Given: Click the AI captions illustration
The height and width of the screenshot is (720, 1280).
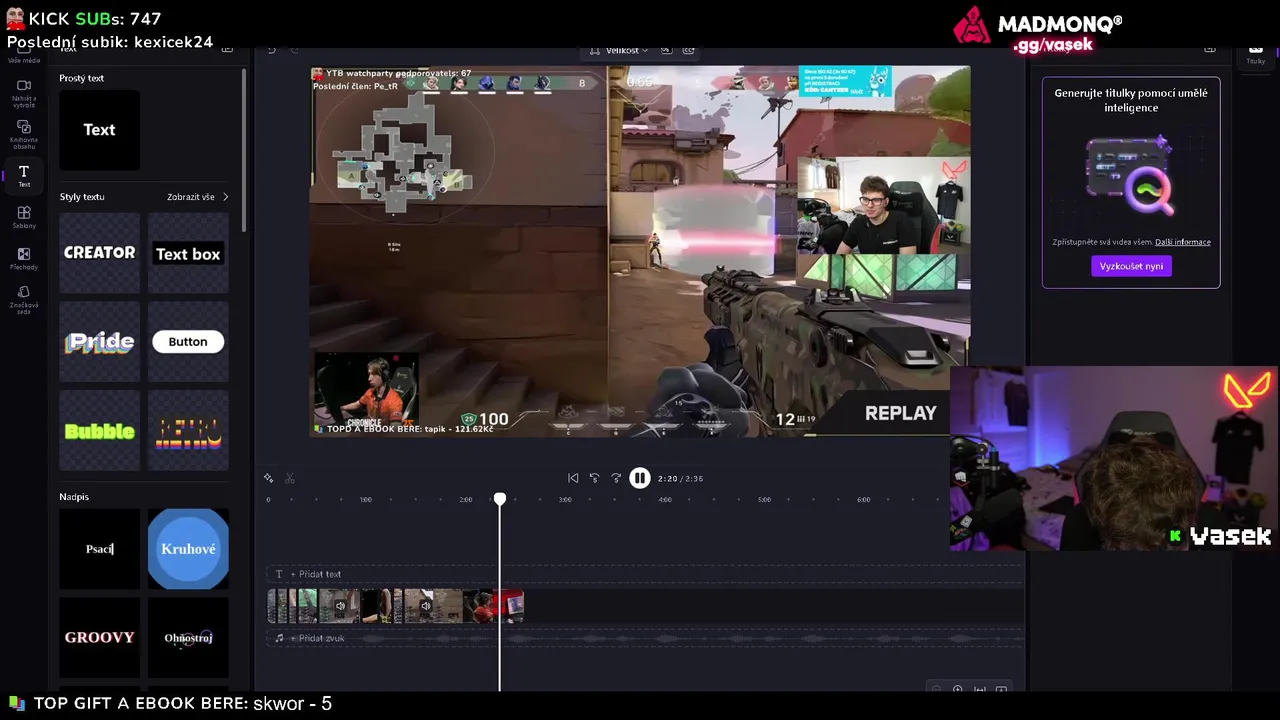Looking at the screenshot, I should click(1131, 176).
